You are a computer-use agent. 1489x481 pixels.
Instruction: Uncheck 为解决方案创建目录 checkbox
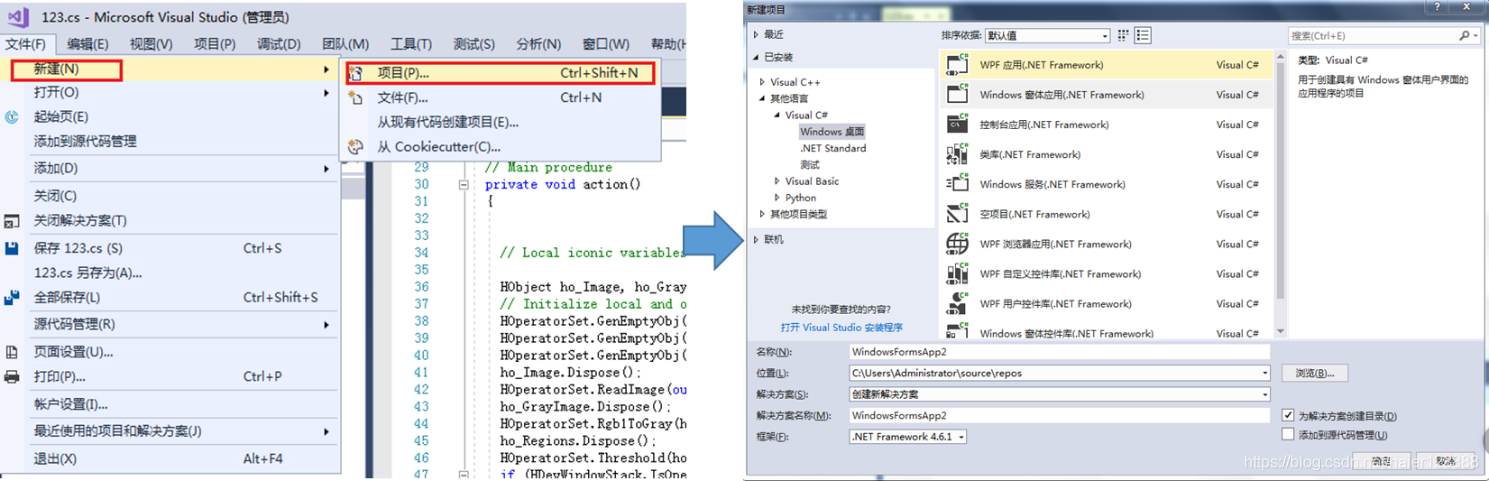pyautogui.click(x=1288, y=415)
